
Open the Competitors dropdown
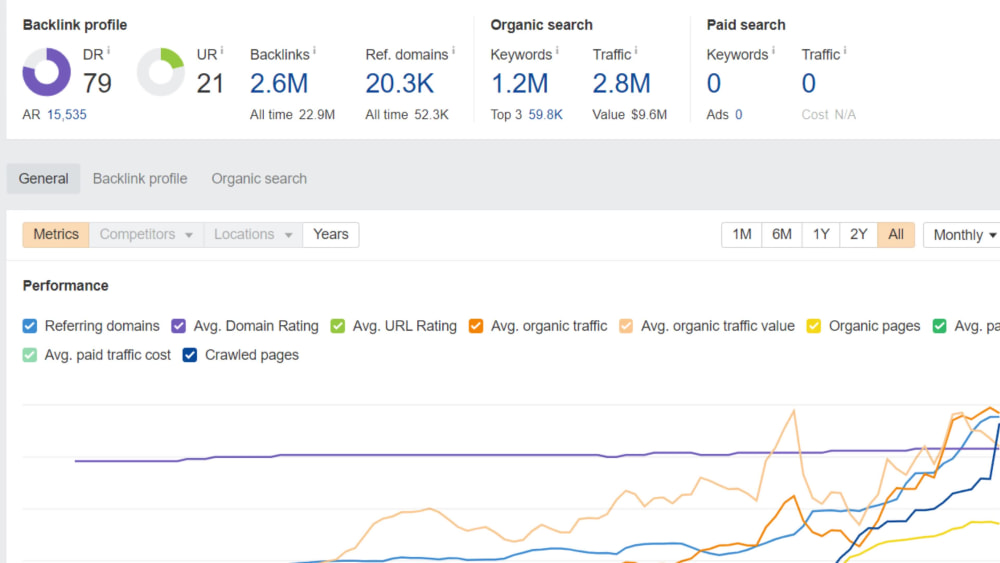pos(146,235)
